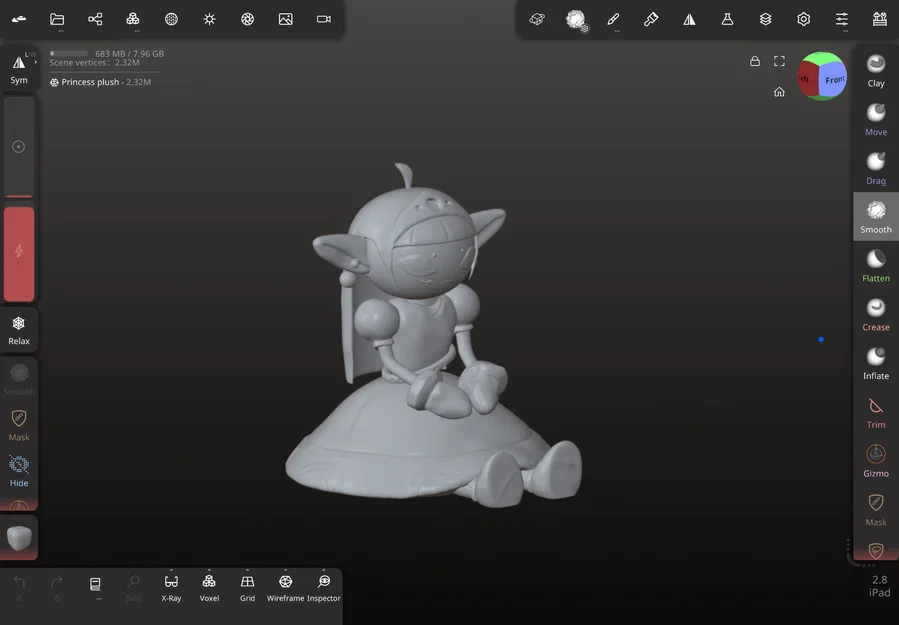Select the Crease tool
The height and width of the screenshot is (625, 899).
tap(875, 314)
